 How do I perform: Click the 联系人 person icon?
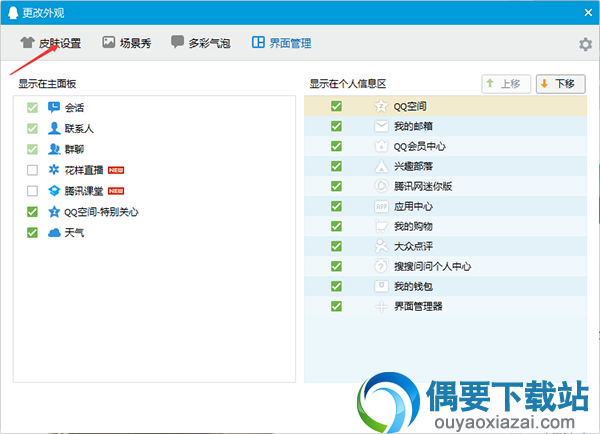click(54, 128)
